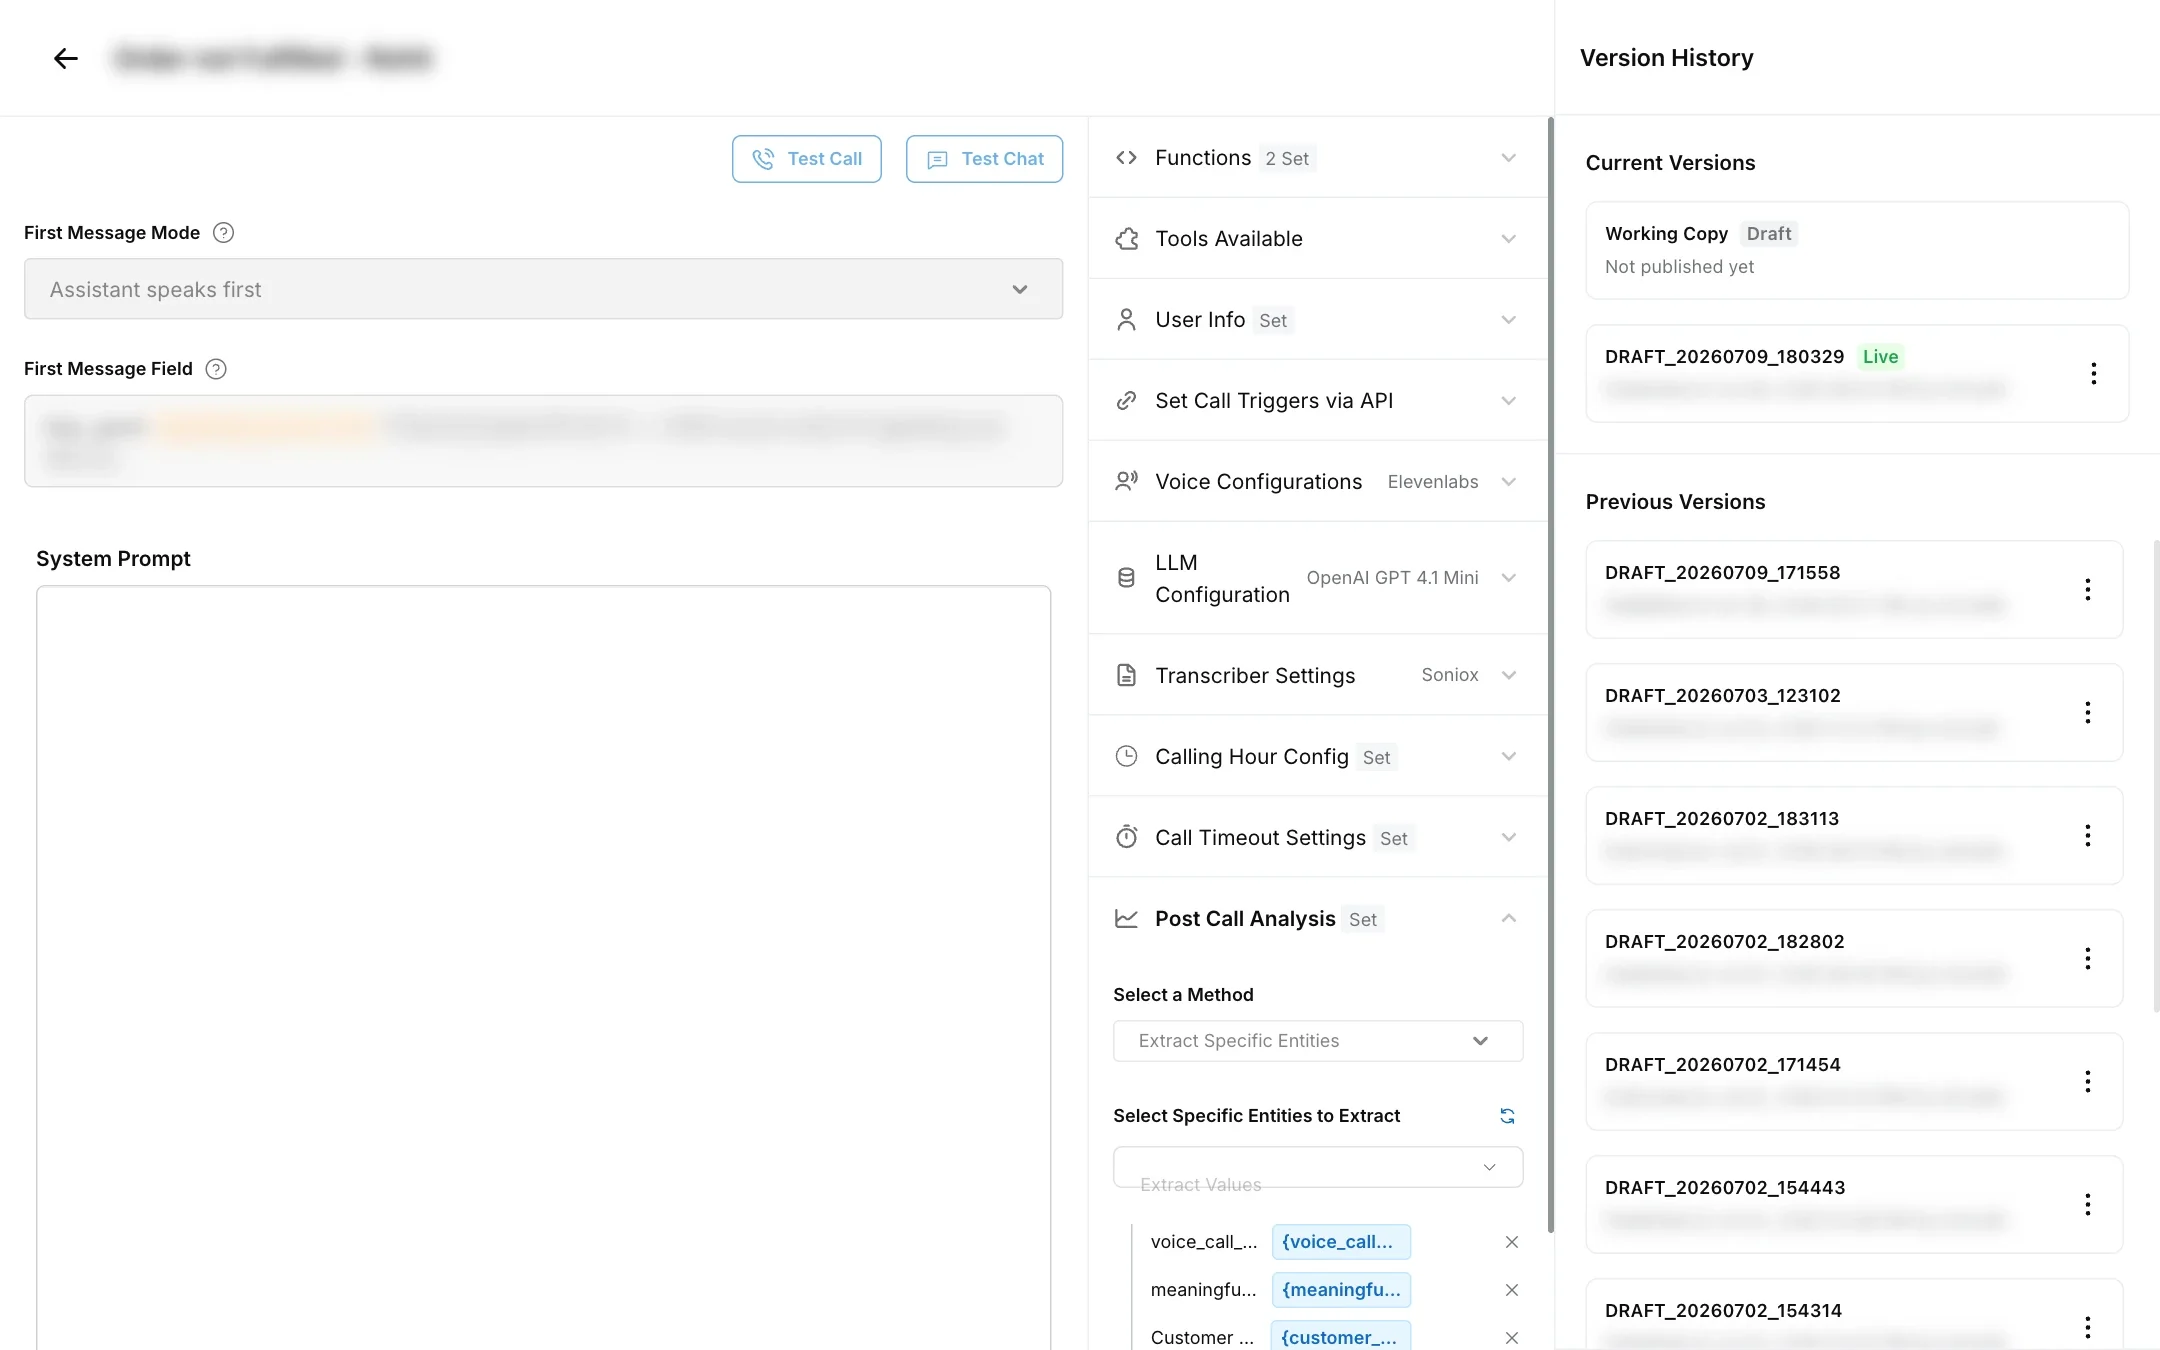
Task: Show help for First Message Mode
Action: tap(224, 233)
